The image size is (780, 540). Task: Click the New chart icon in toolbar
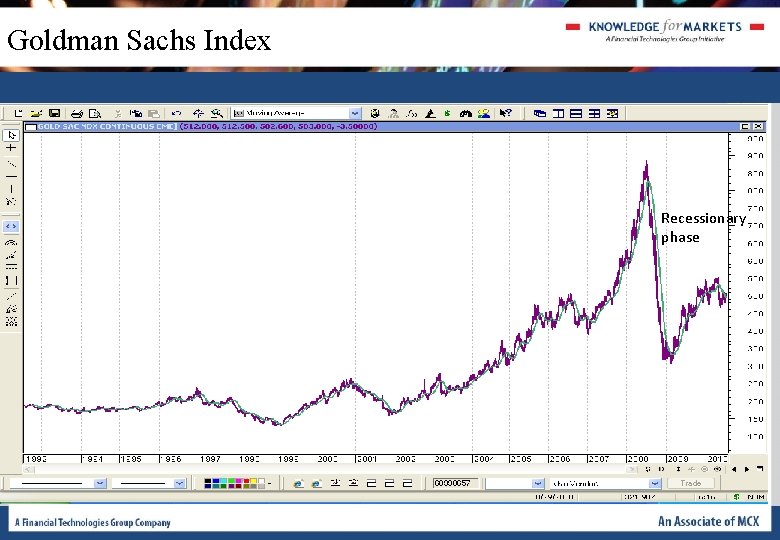coord(18,113)
